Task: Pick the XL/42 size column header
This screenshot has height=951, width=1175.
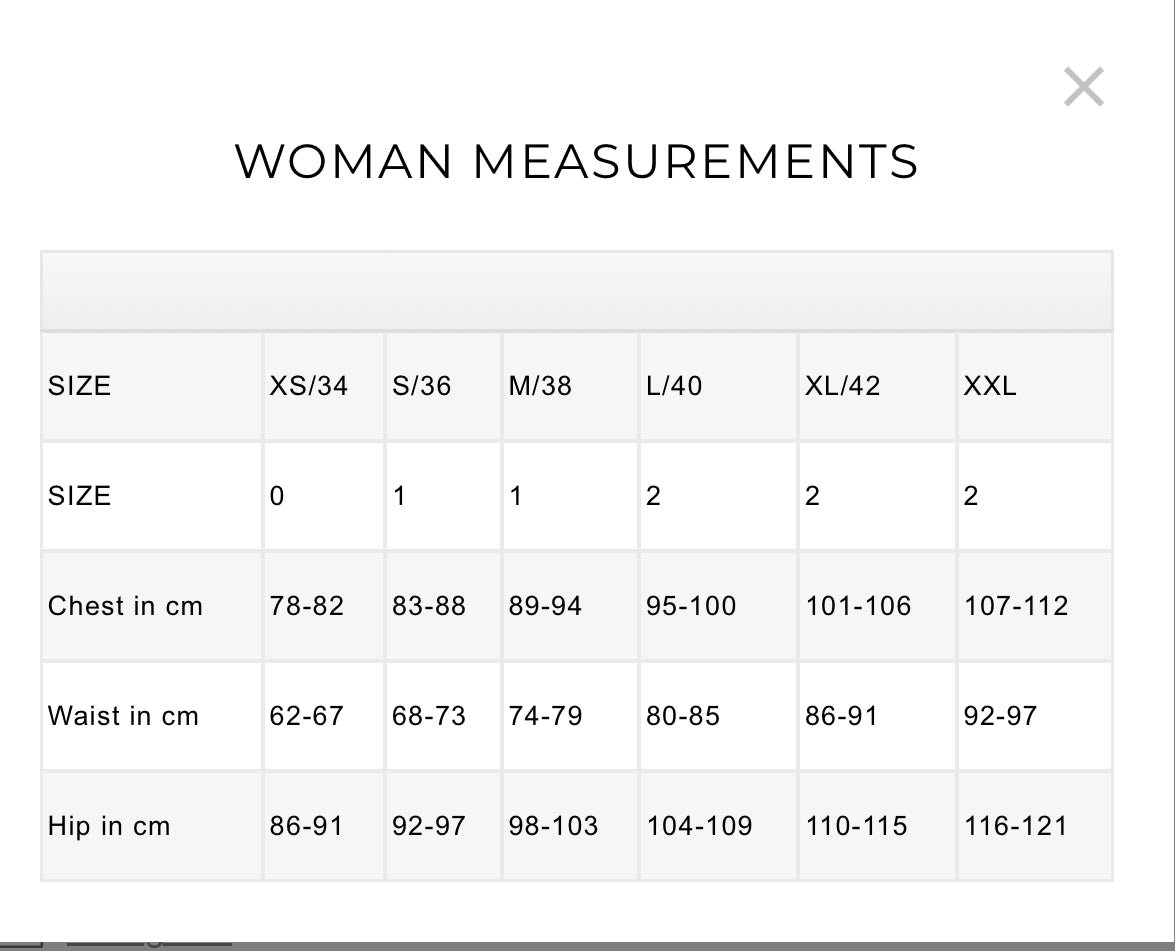Action: coord(842,386)
